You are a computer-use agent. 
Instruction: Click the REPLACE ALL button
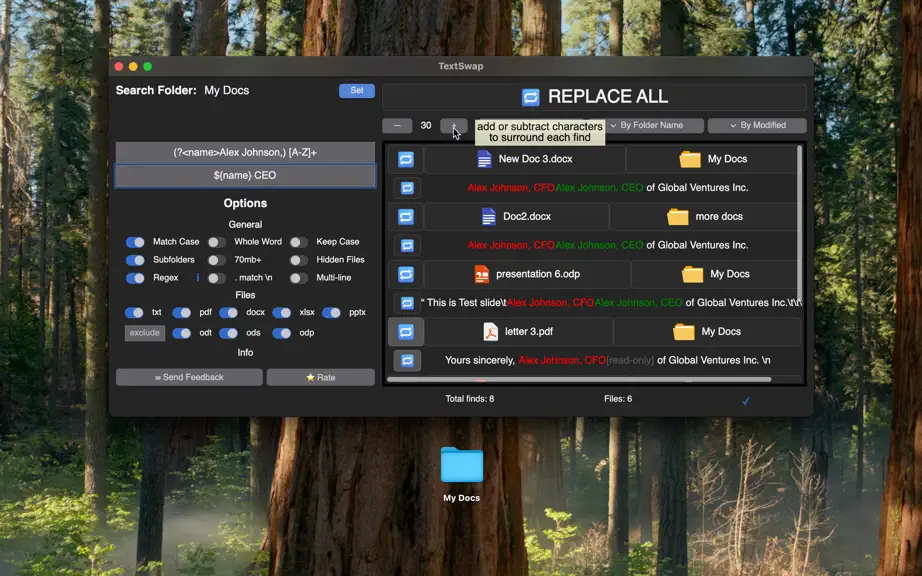pos(594,97)
